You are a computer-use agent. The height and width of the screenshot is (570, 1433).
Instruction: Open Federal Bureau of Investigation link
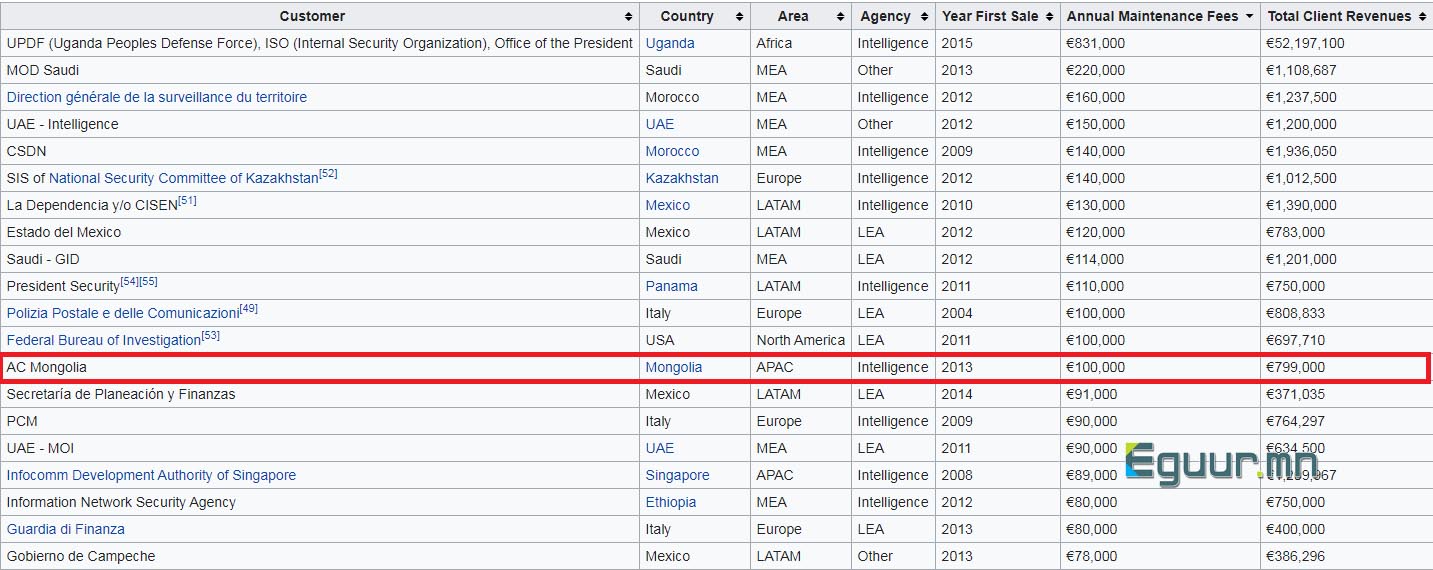tap(104, 340)
